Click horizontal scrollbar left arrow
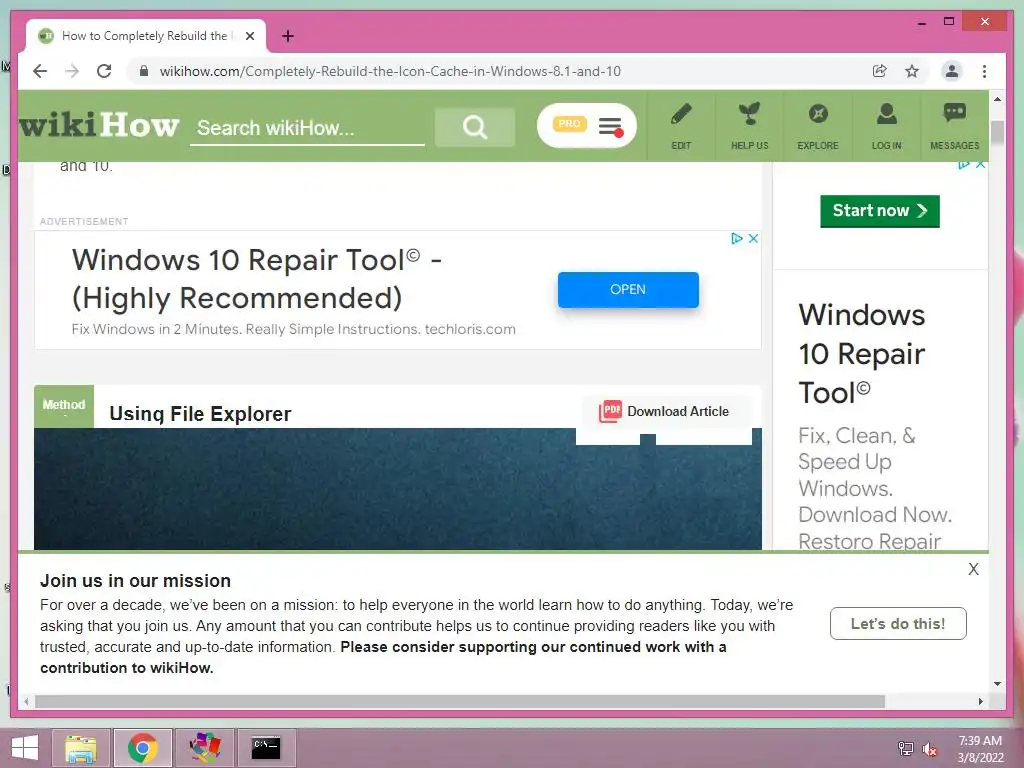The height and width of the screenshot is (768, 1024). pos(26,701)
